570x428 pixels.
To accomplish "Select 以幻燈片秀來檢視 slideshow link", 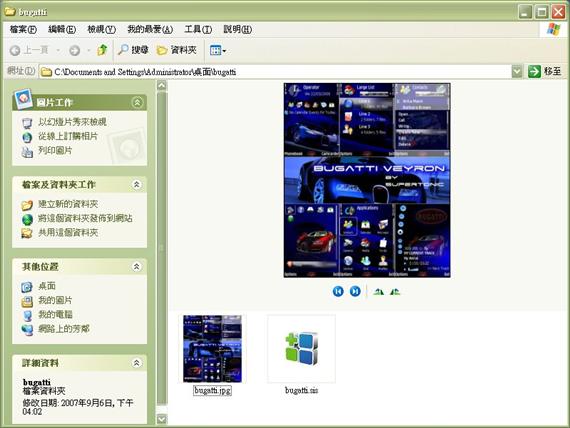I will (x=72, y=122).
